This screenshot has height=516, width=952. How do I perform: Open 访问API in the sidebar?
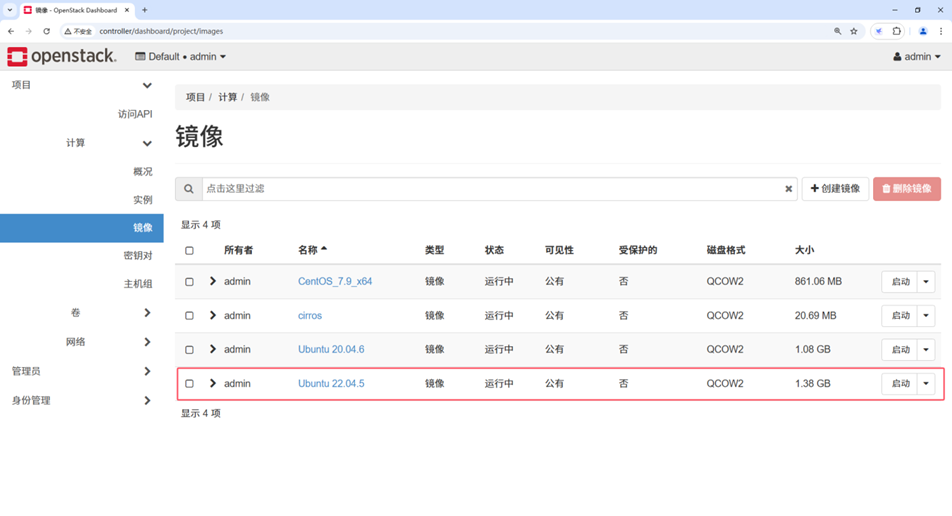pyautogui.click(x=135, y=114)
